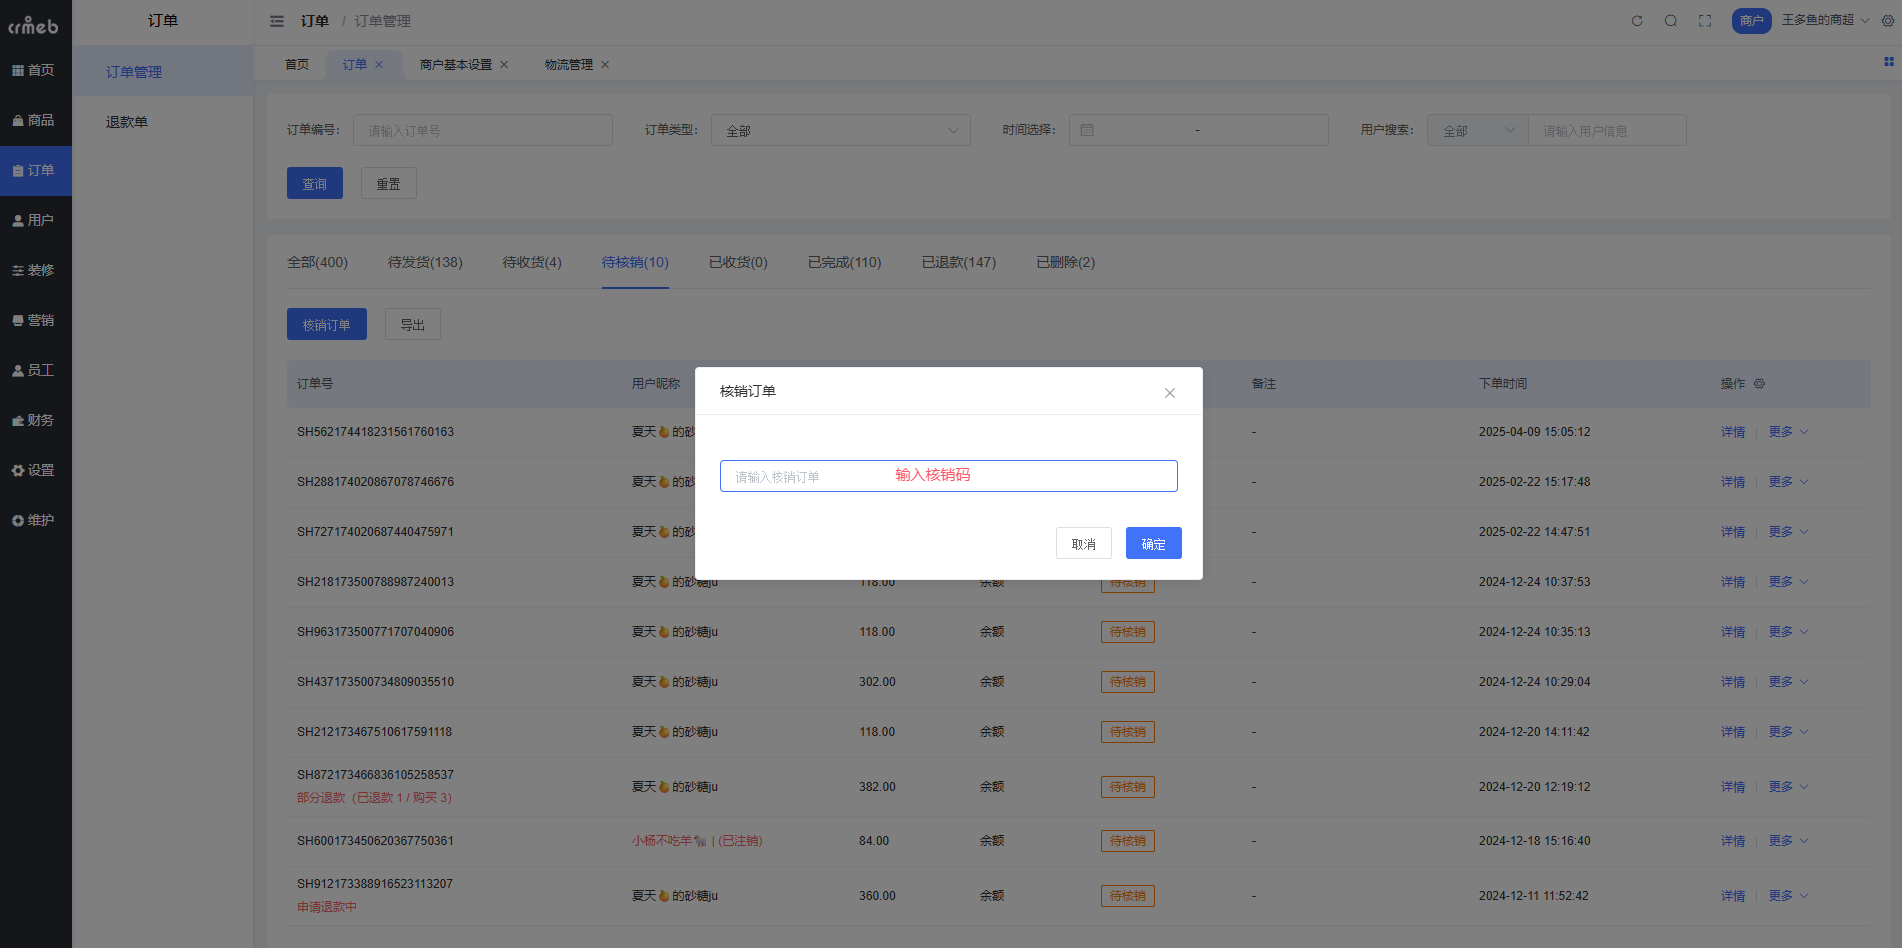Open the 财务 finance sidebar section
The image size is (1902, 948).
click(34, 420)
